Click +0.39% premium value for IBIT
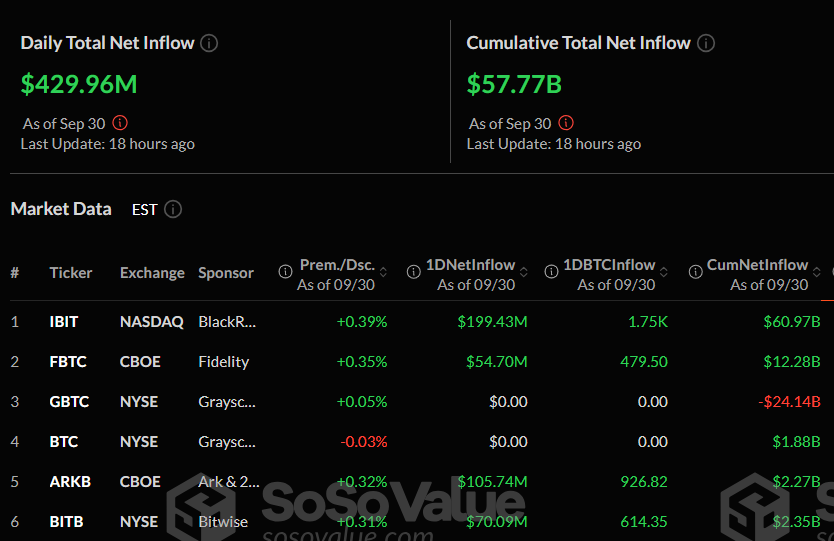The height and width of the screenshot is (541, 834). click(x=362, y=322)
